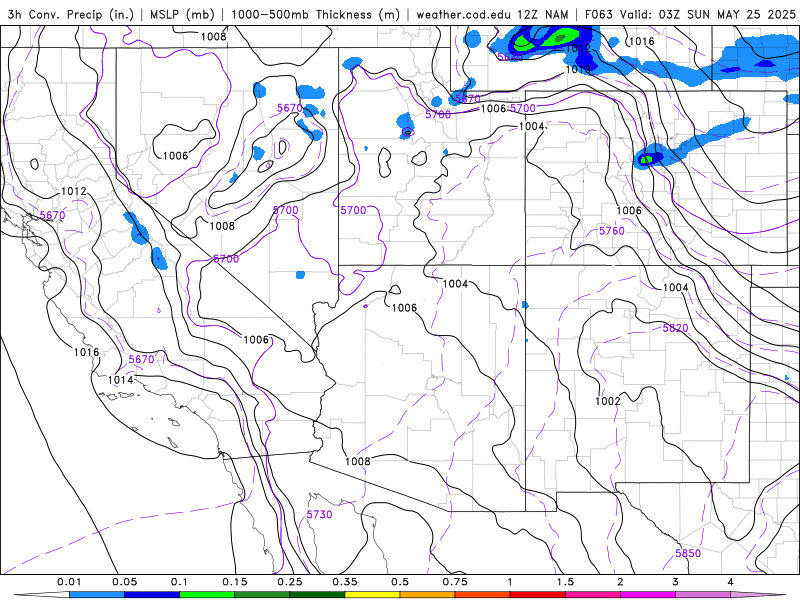Click the 1010 isobar label

[x=578, y=69]
